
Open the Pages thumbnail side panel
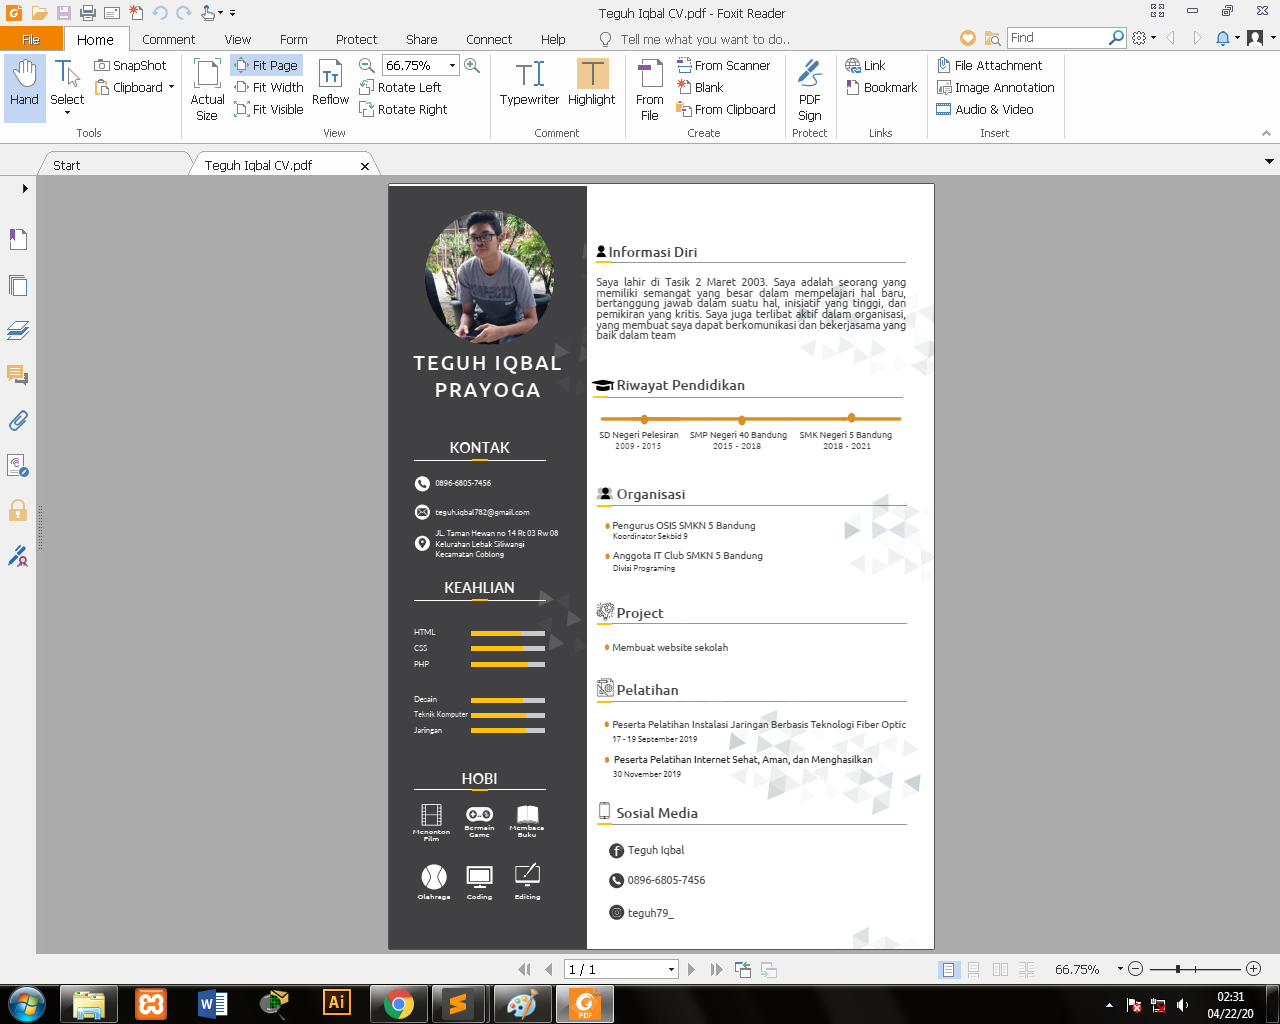(18, 285)
